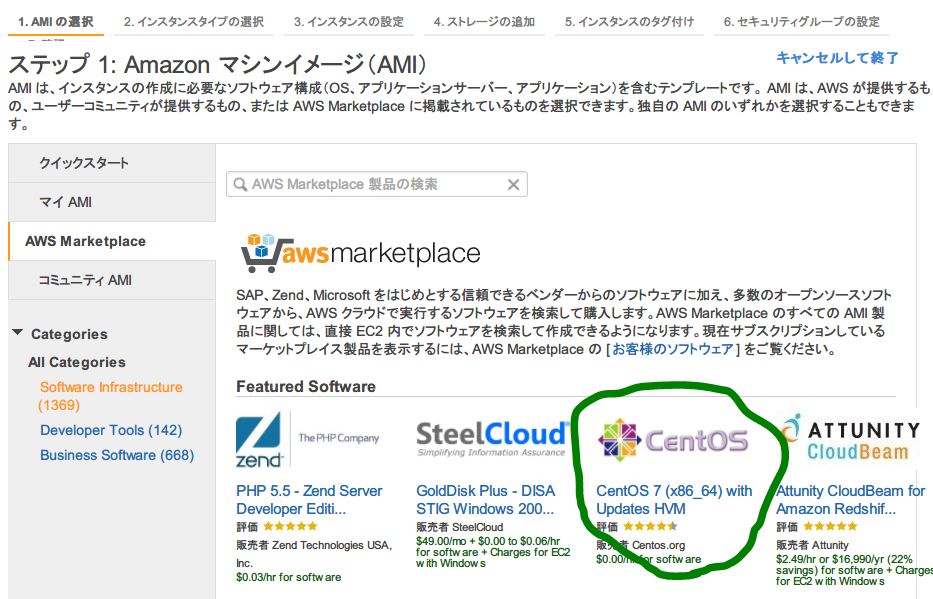Screen dimensions: 933x599
Task: Collapse the Categories section
Action: pos(18,333)
